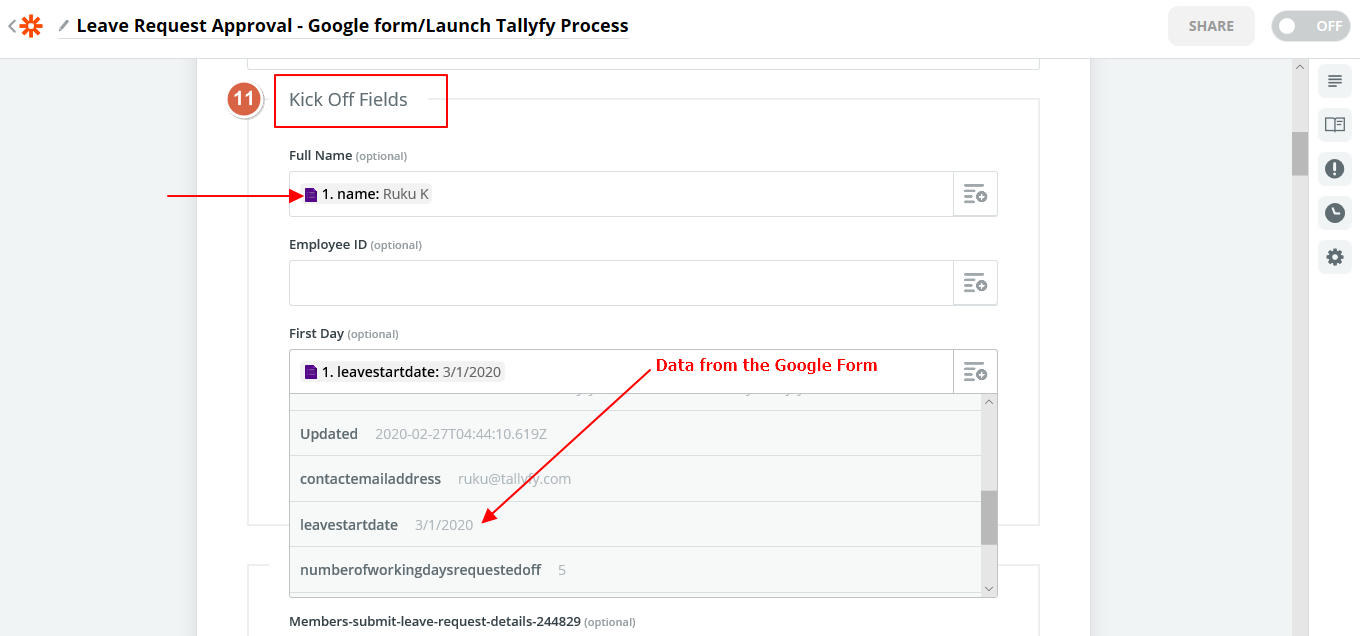Open the settings gear icon in sidebar
Image resolution: width=1360 pixels, height=636 pixels.
tap(1335, 257)
